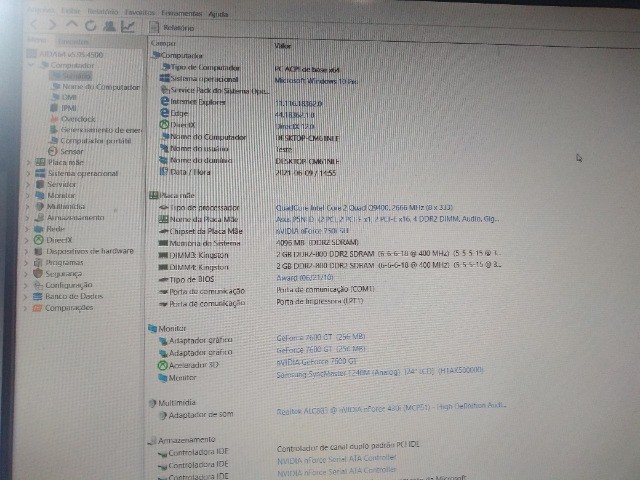Image resolution: width=640 pixels, height=480 pixels.
Task: Click the Banco de Dados icon
Action: tap(38, 296)
